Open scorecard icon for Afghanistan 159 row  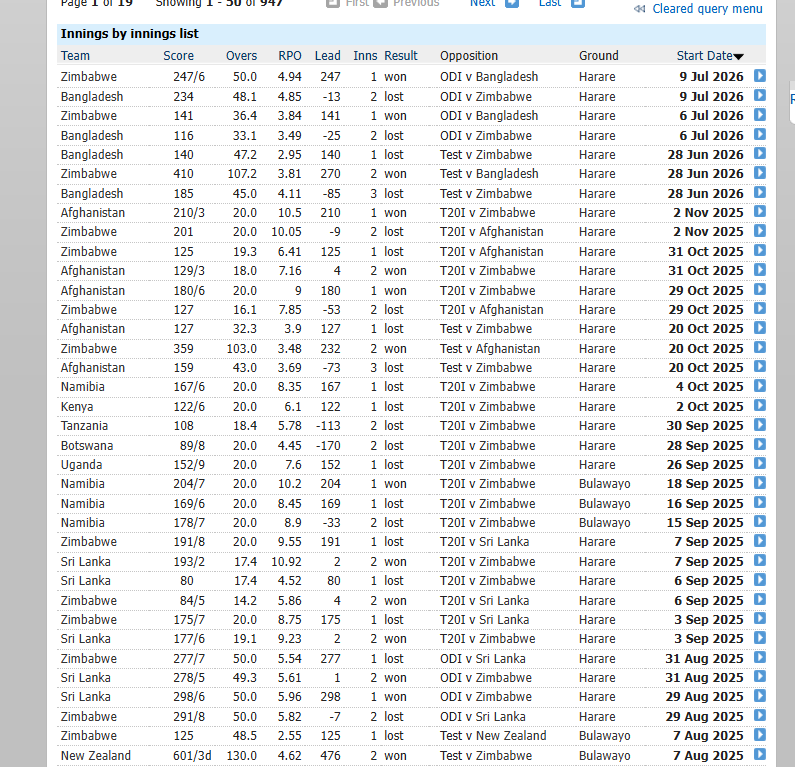[x=760, y=367]
